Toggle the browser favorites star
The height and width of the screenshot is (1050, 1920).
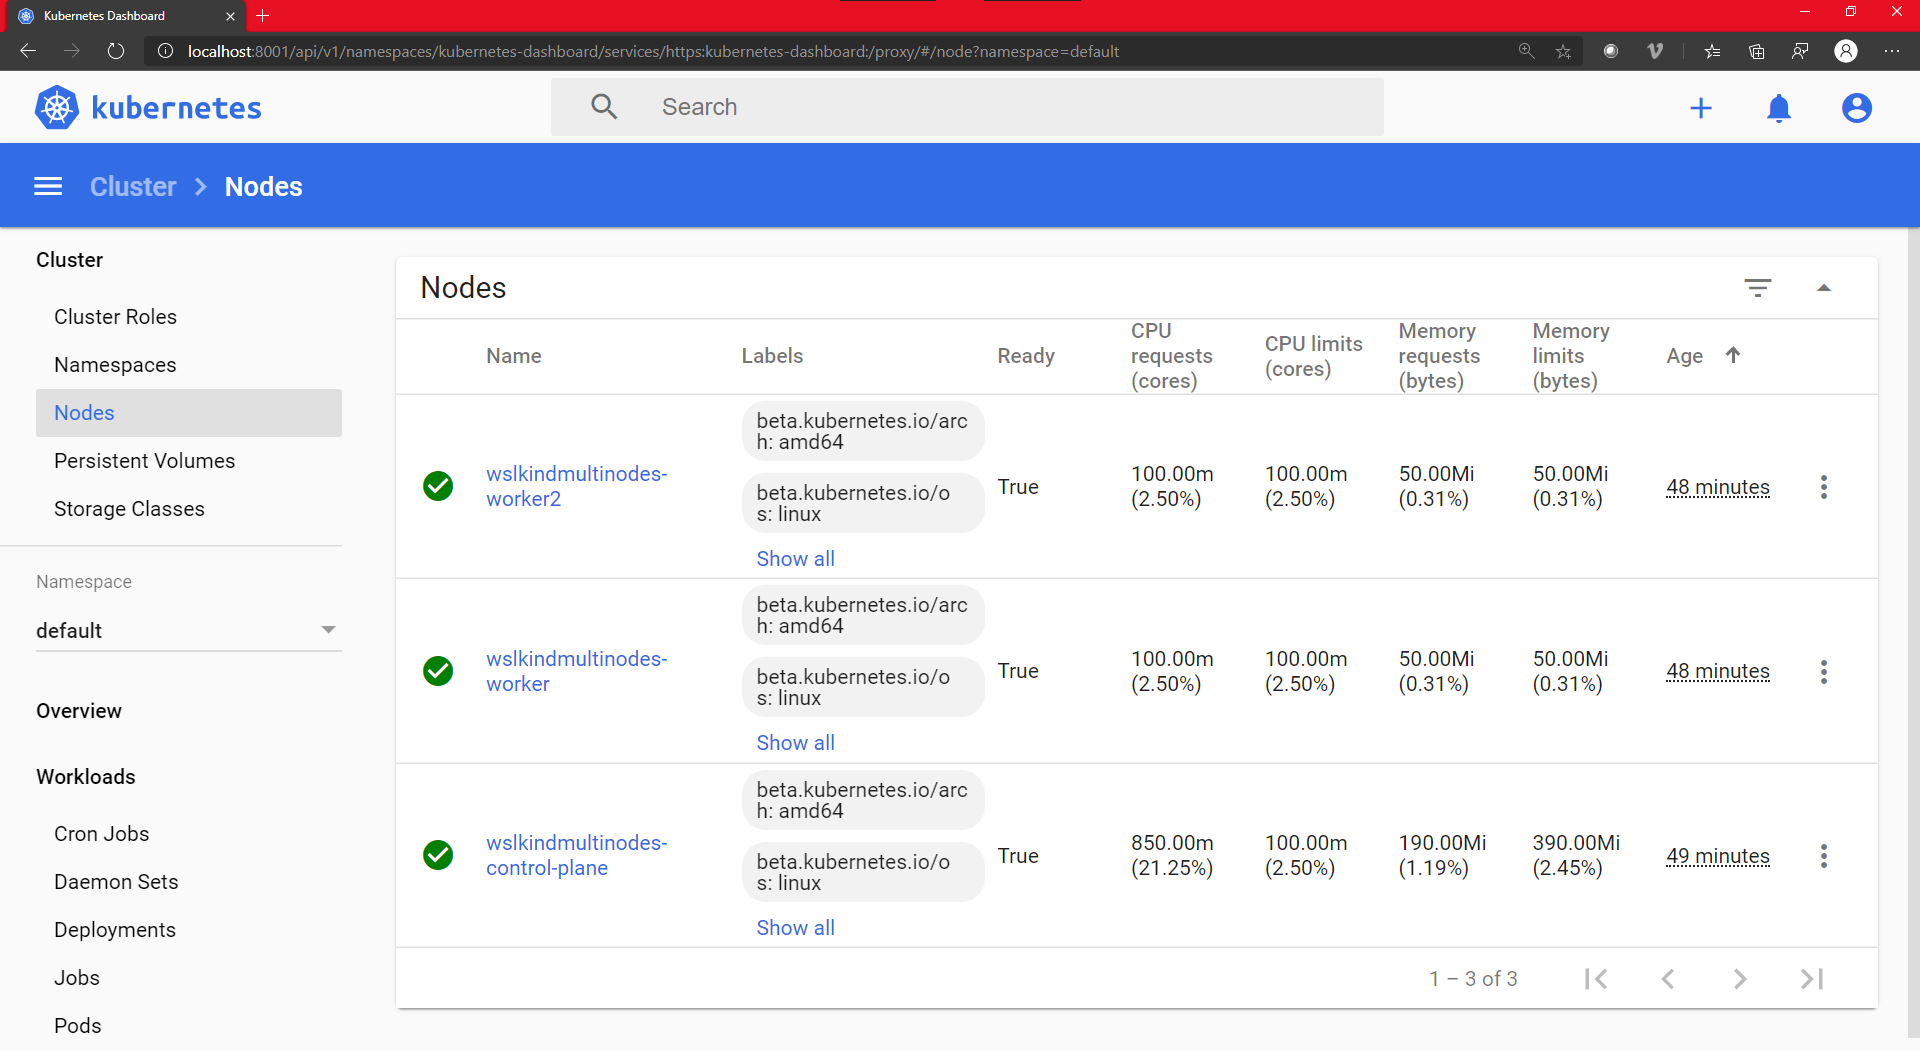point(1563,51)
